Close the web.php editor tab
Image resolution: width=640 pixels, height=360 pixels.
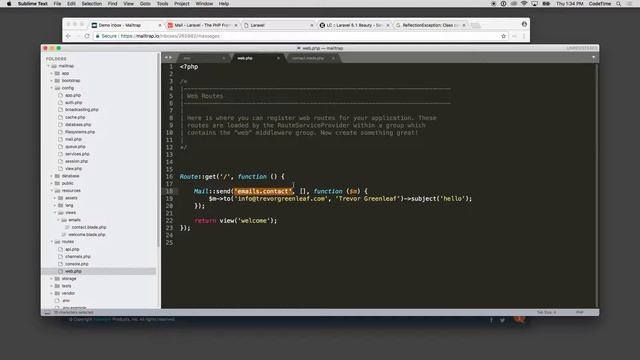(278, 58)
